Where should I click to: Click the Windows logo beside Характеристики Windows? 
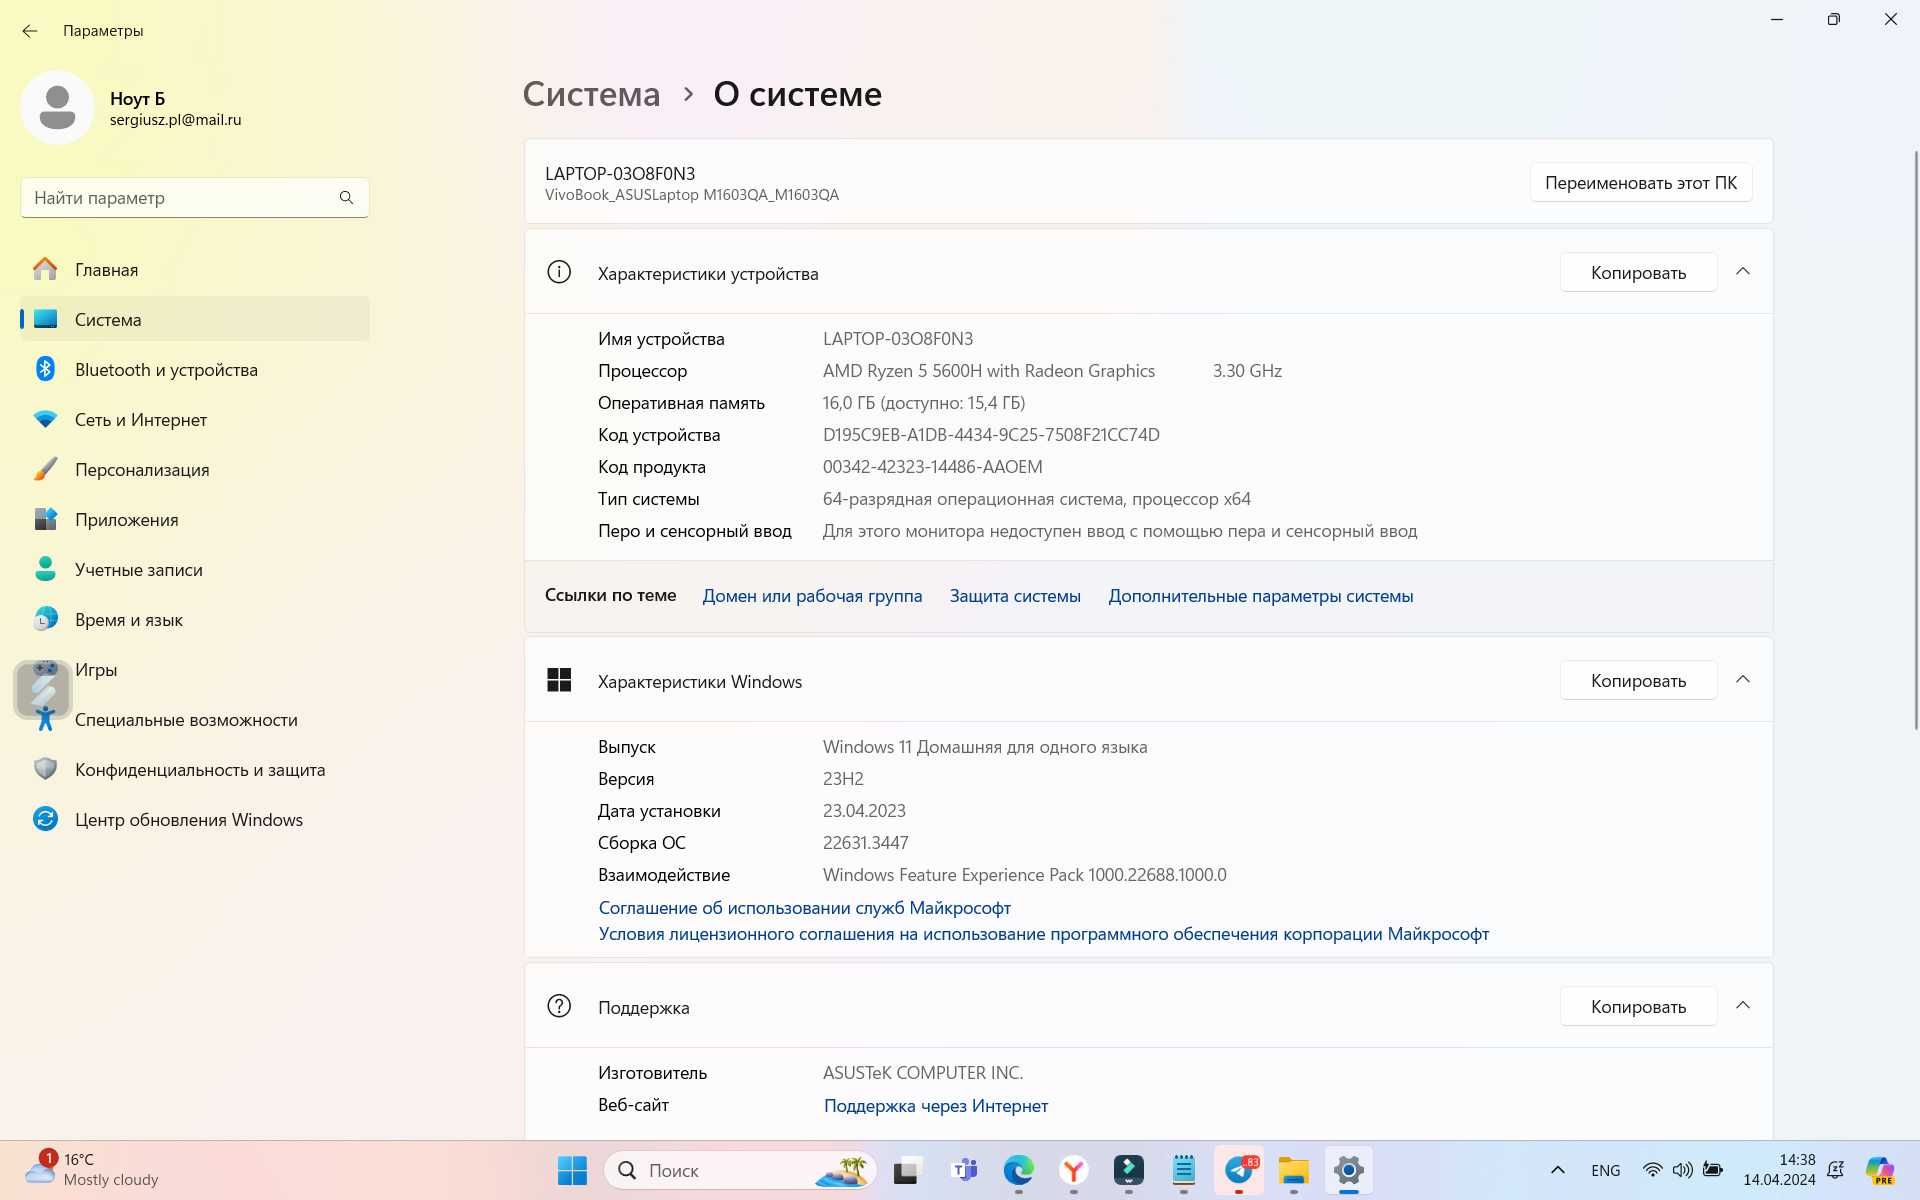(559, 680)
